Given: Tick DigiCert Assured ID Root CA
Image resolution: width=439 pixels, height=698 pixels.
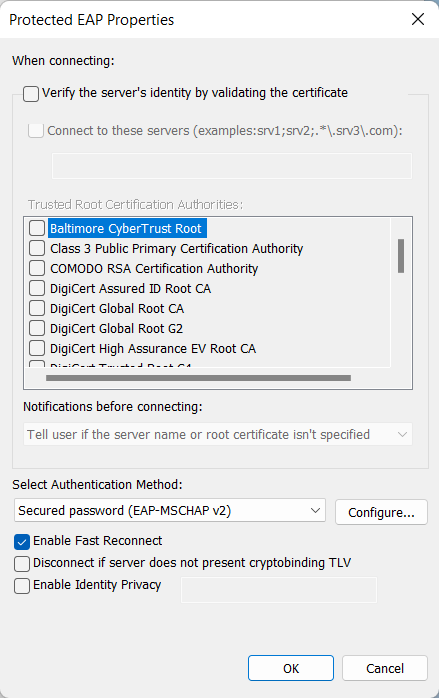Looking at the screenshot, I should pyautogui.click(x=37, y=288).
